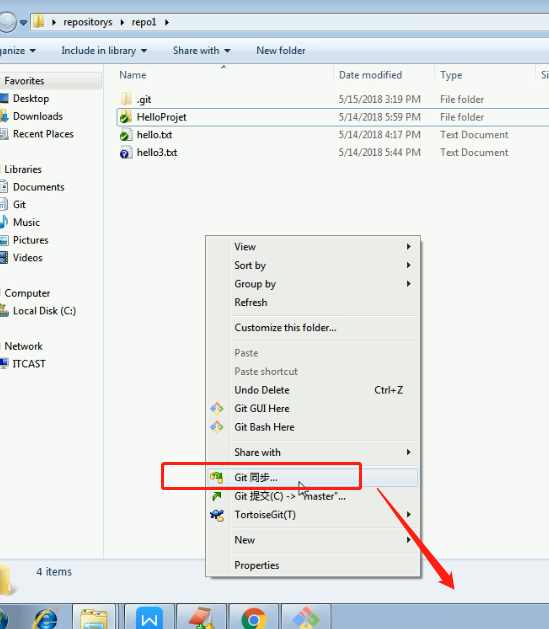Click 5/14/2018 4:17 PM date cell
The width and height of the screenshot is (549, 629).
[379, 135]
